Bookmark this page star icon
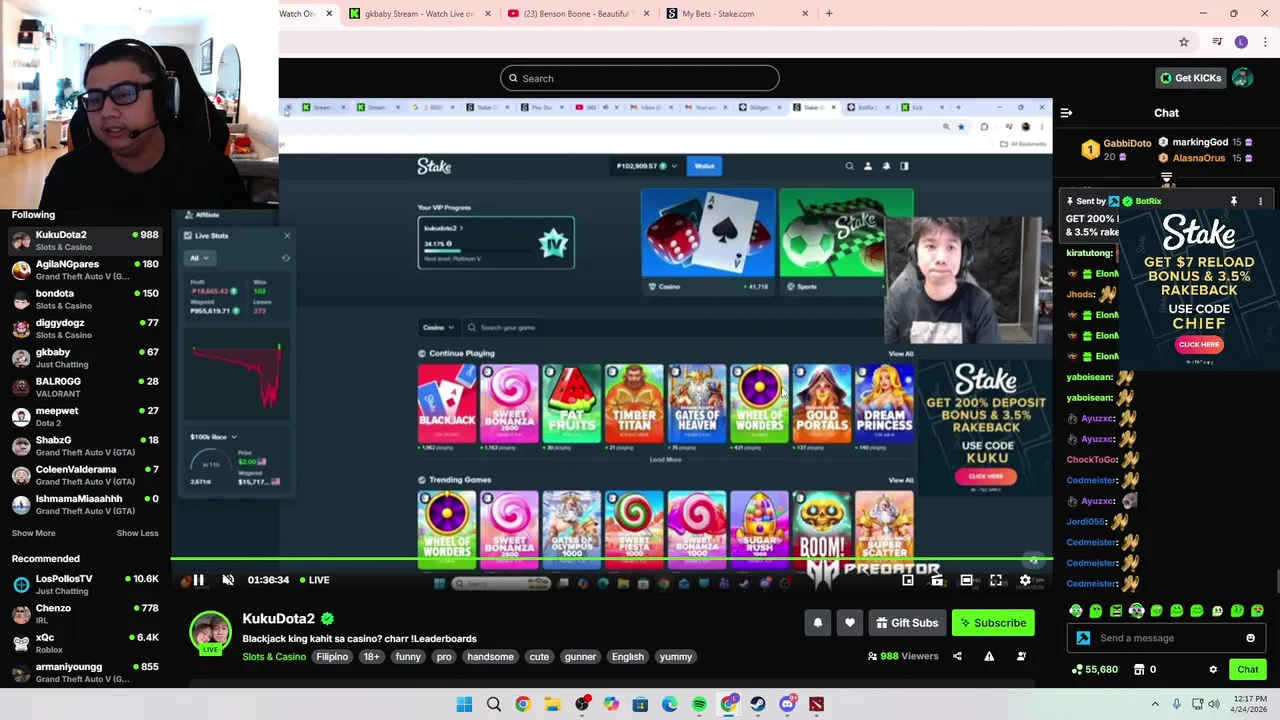1280x720 pixels. 1184,42
